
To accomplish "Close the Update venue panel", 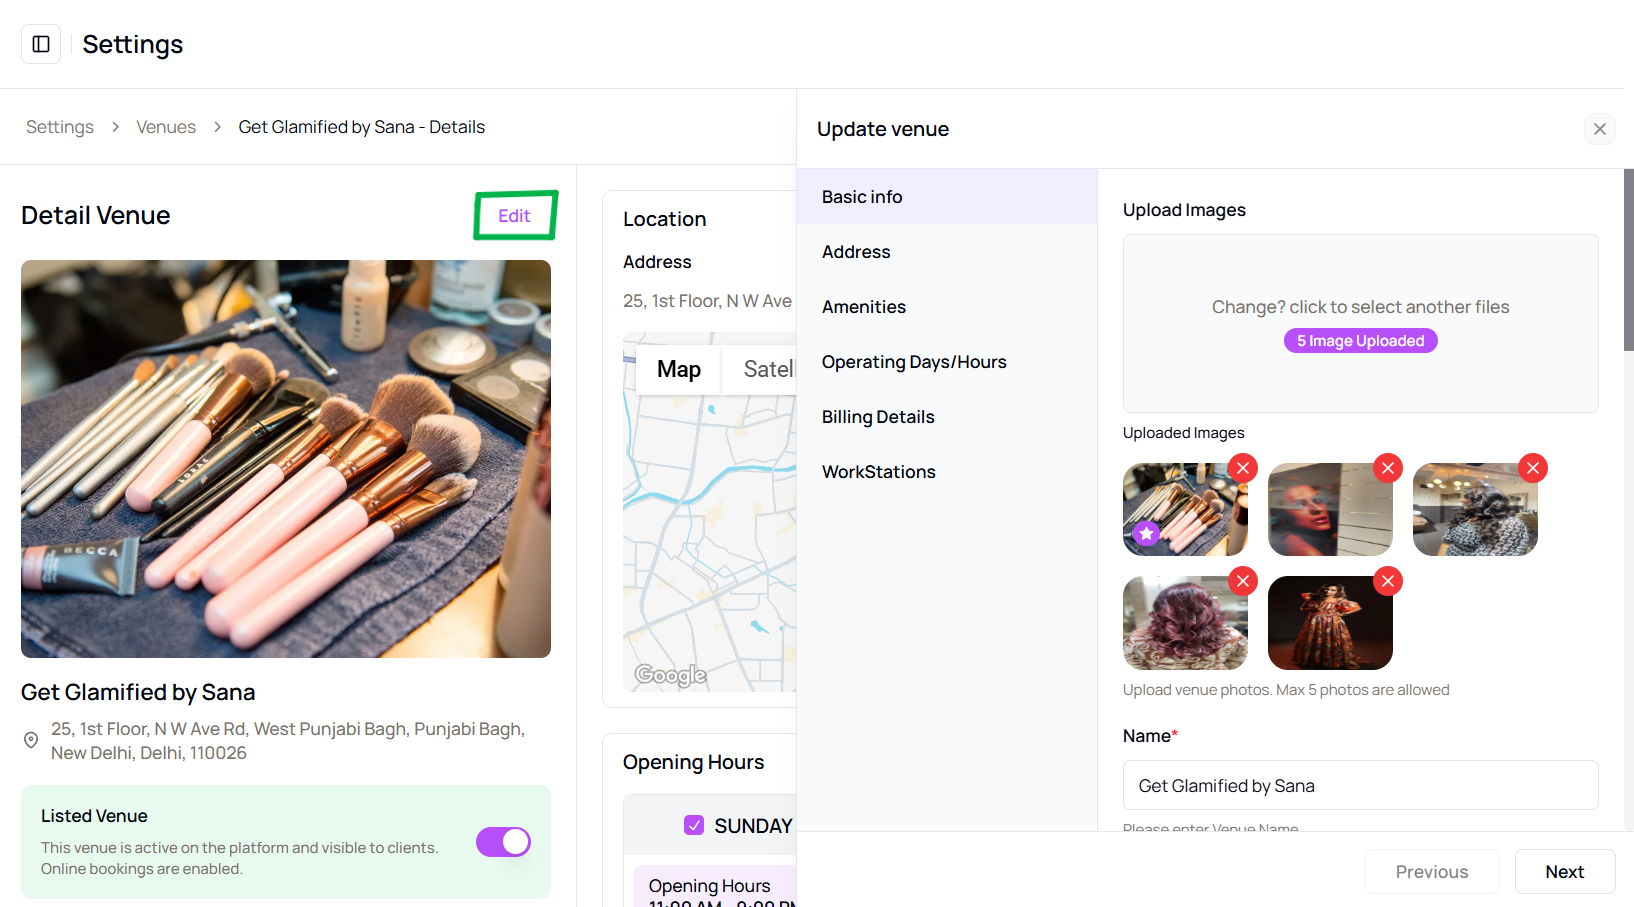I will [x=1600, y=129].
